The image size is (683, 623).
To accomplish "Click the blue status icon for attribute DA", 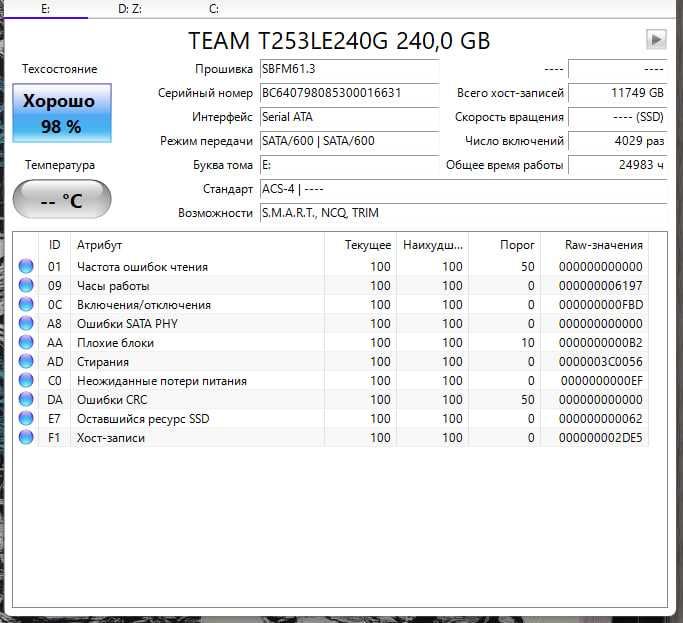I will [26, 399].
